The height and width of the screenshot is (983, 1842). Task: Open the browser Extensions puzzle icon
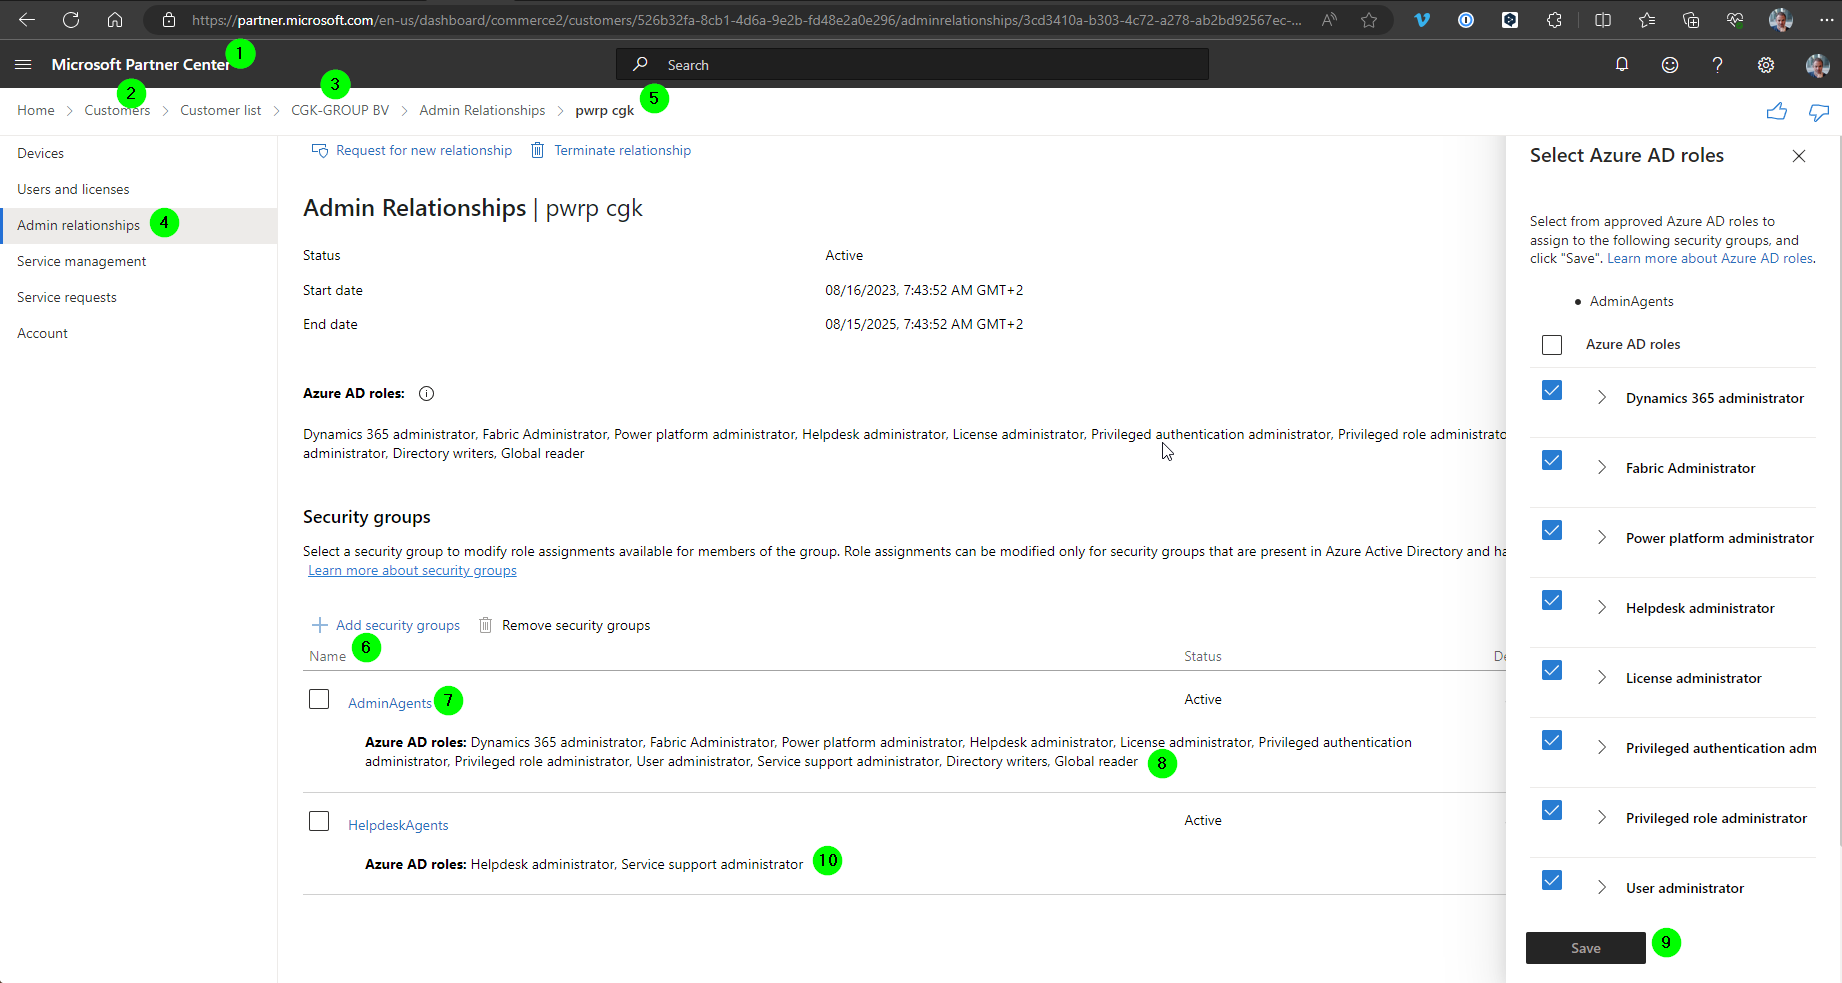1554,20
